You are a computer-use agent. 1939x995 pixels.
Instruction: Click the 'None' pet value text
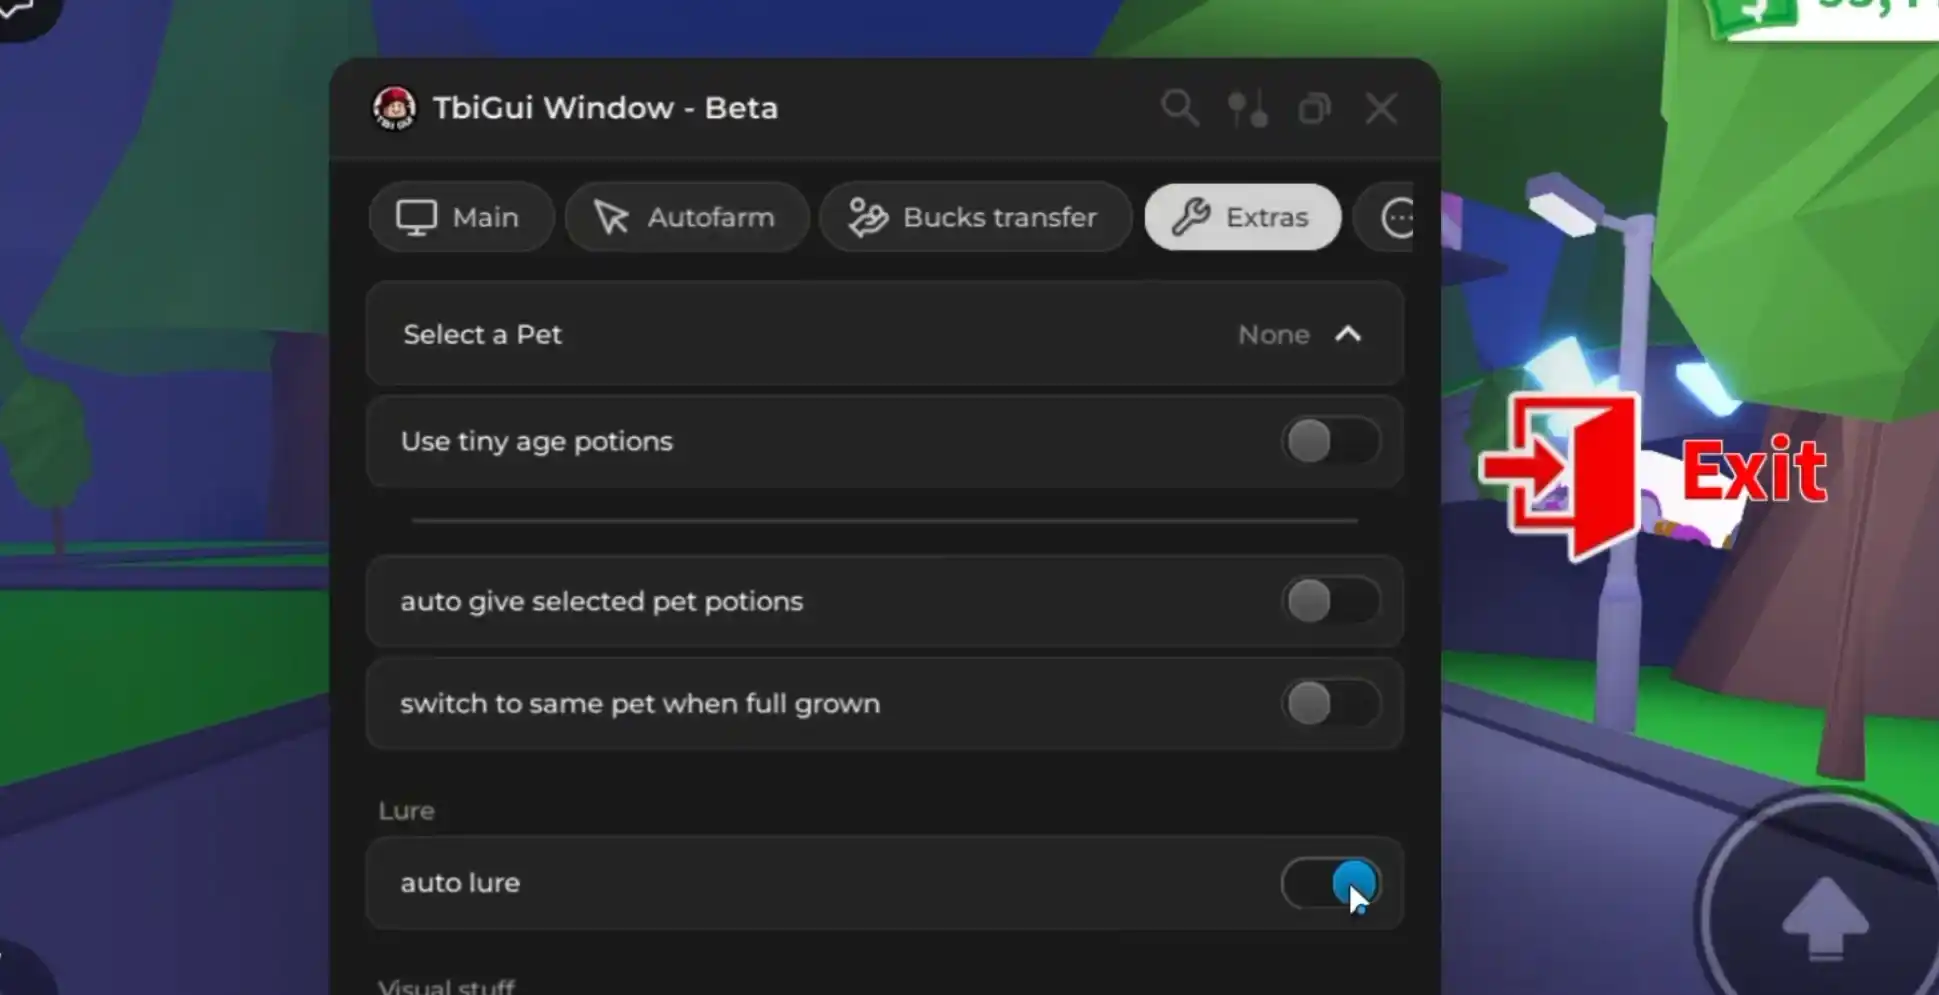click(1273, 335)
